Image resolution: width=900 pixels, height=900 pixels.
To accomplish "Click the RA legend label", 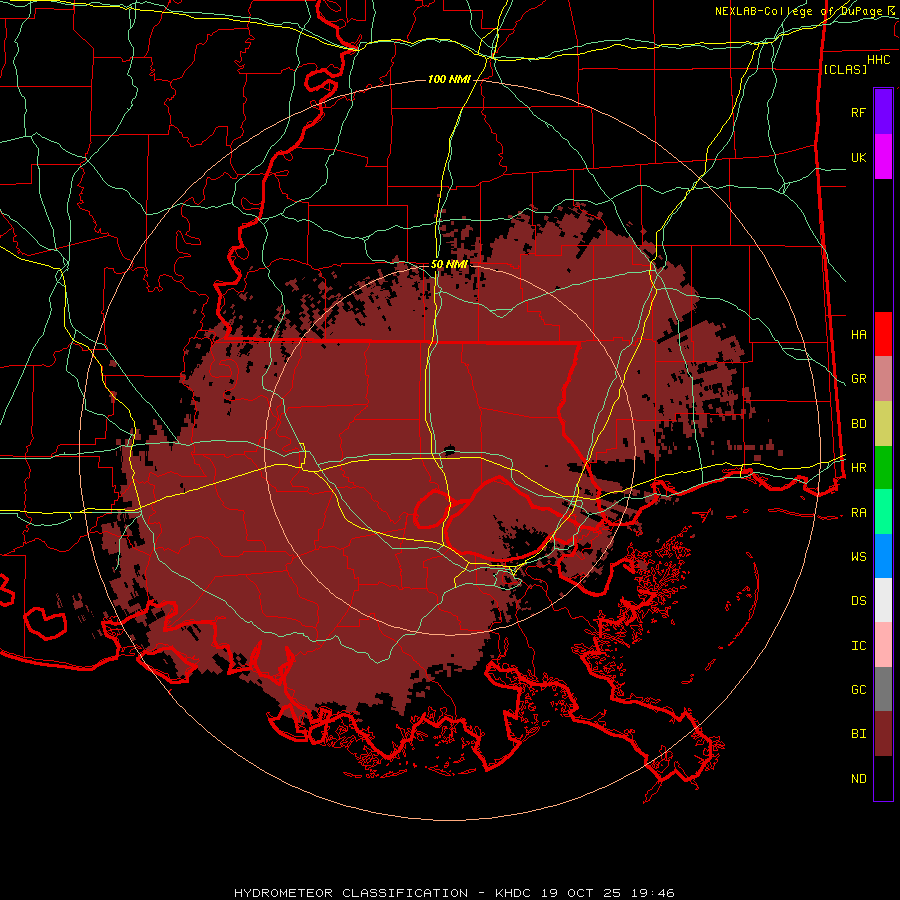I will pos(858,513).
